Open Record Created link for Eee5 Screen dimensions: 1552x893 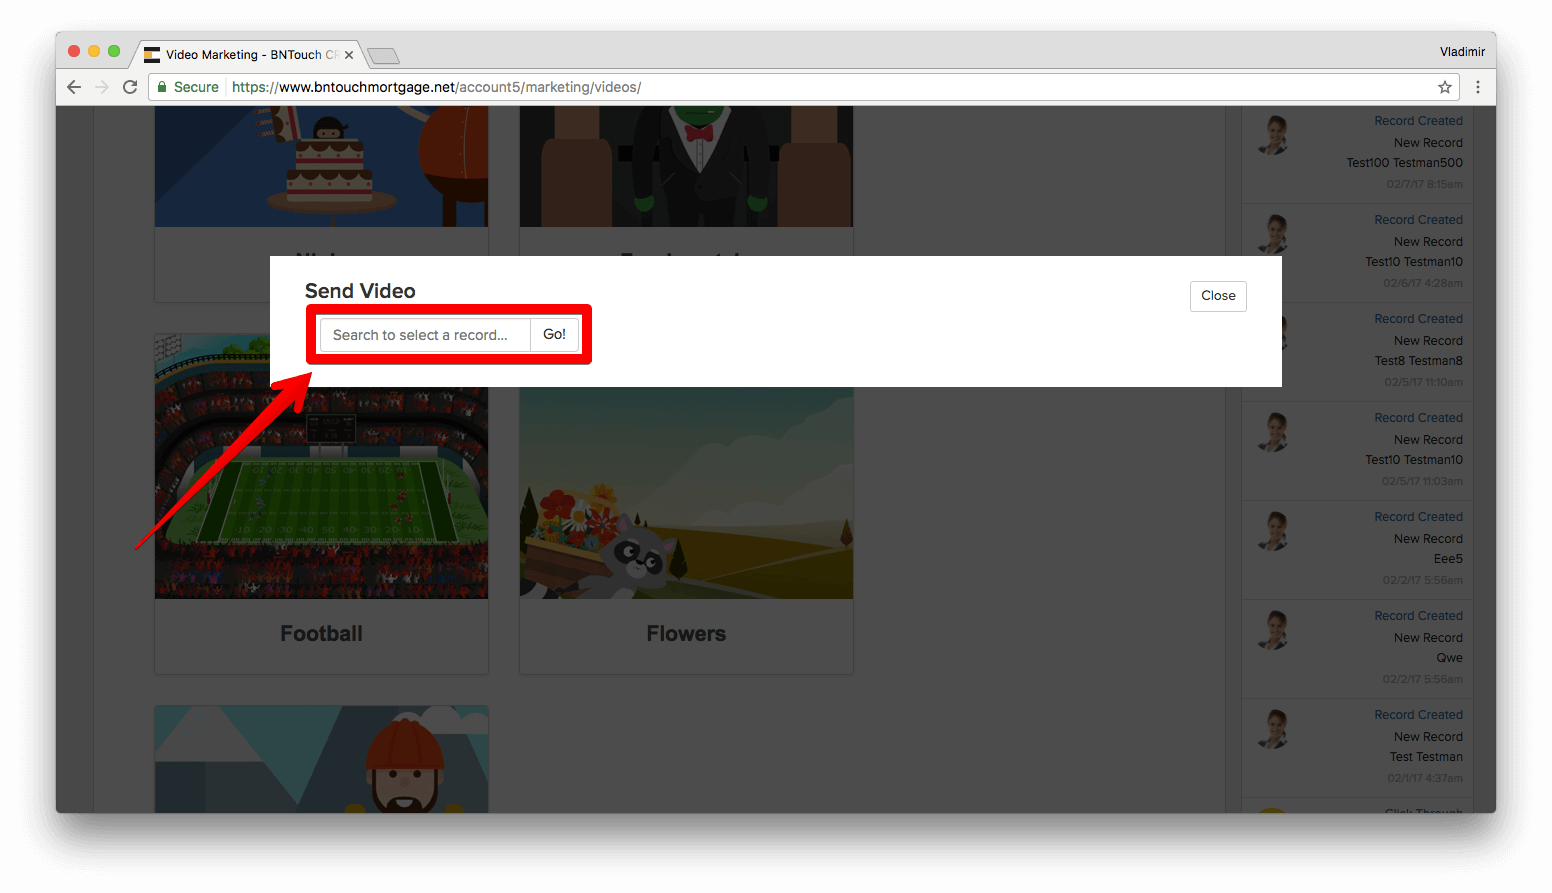pyautogui.click(x=1418, y=517)
